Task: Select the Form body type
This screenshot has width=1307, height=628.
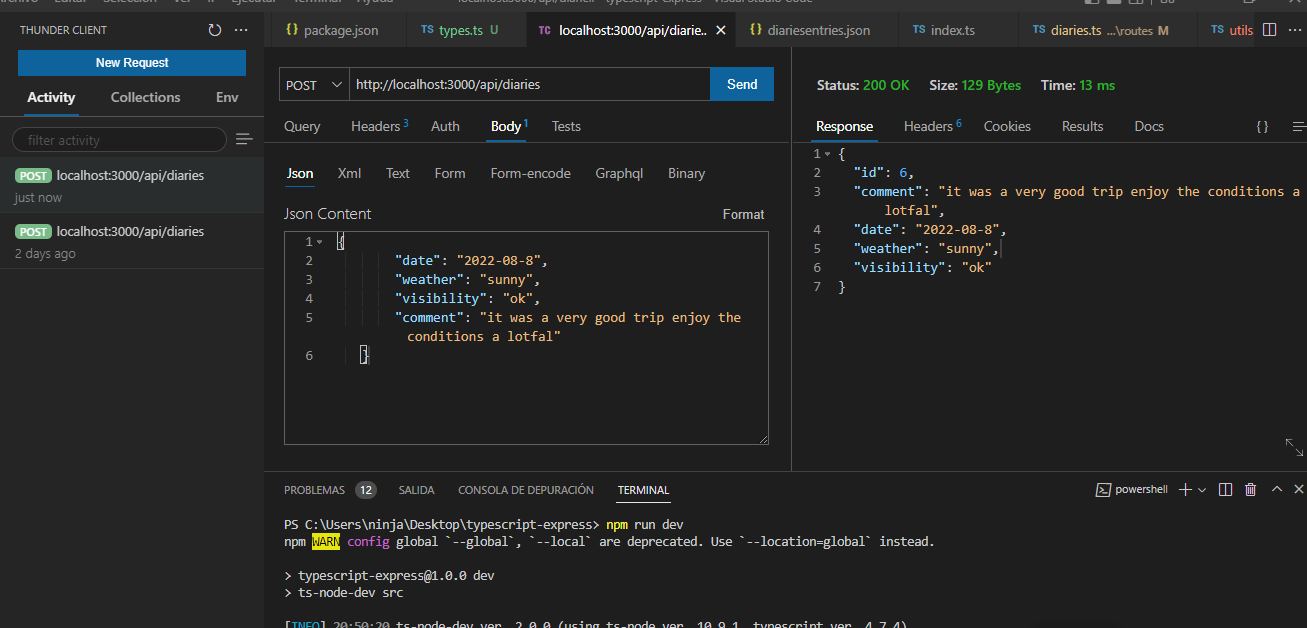Action: tap(450, 173)
